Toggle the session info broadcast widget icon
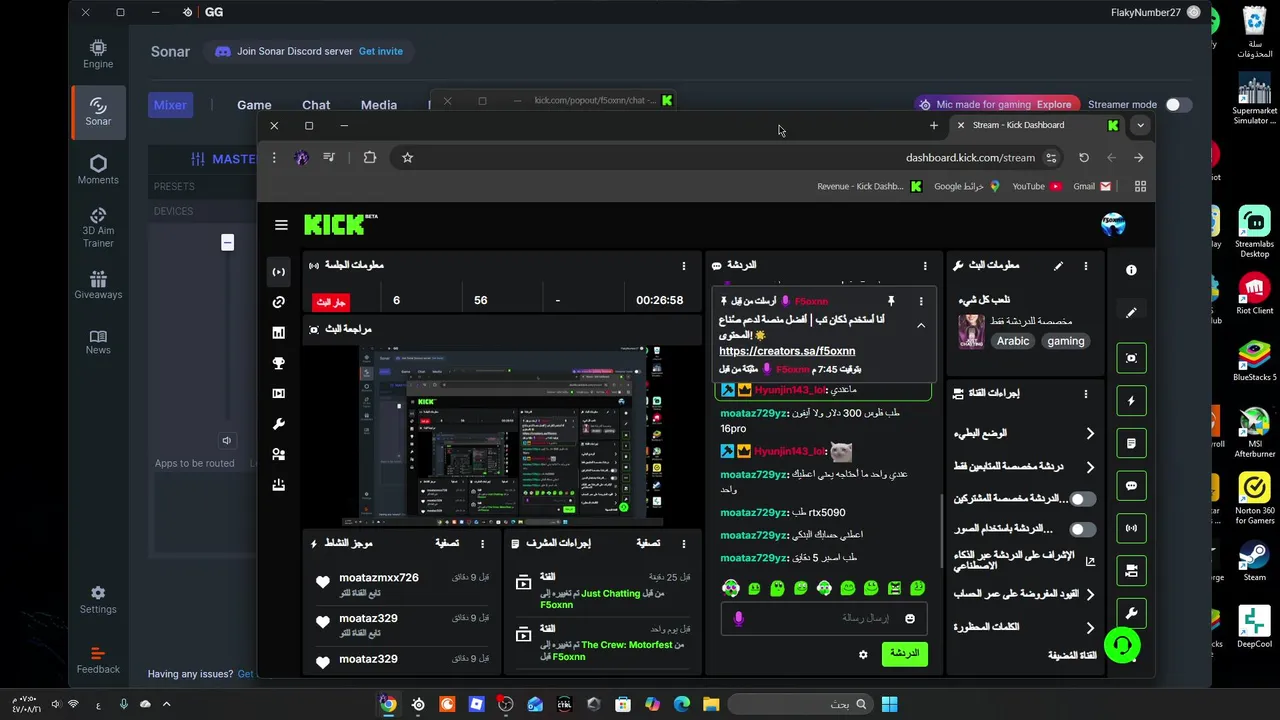1280x720 pixels. [x=1131, y=528]
